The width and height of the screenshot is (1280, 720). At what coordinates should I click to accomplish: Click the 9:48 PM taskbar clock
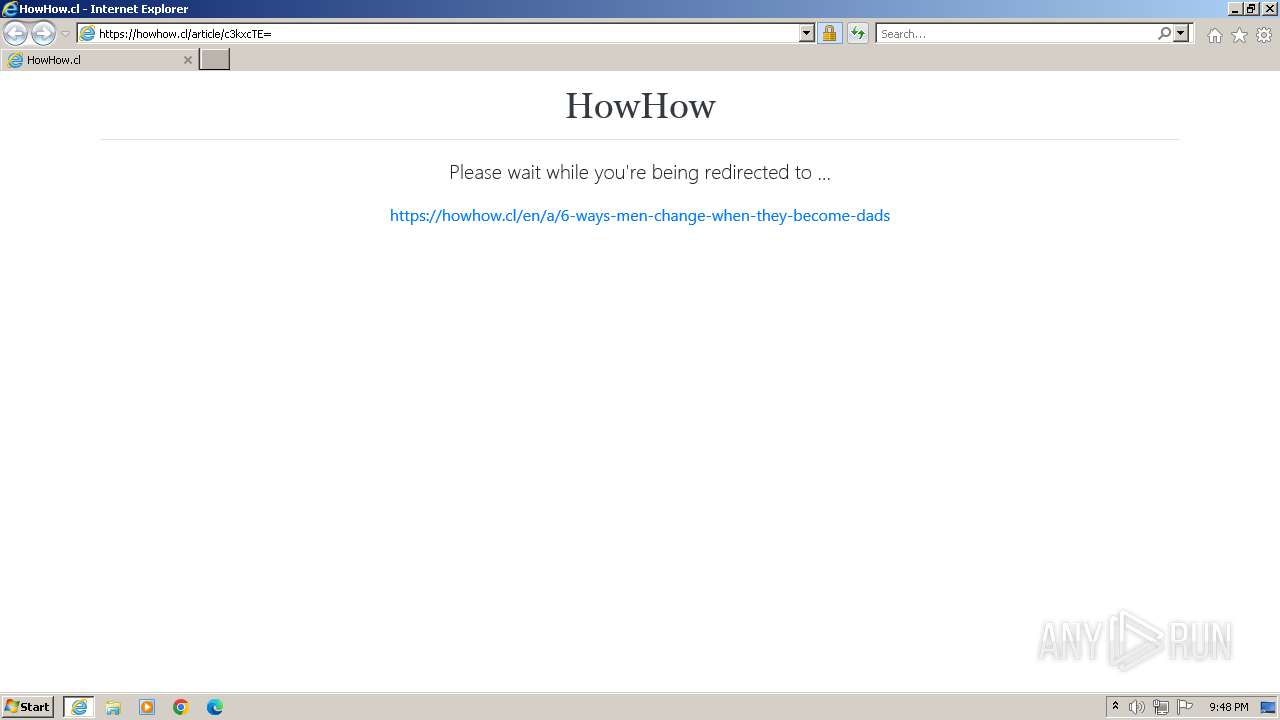(1228, 707)
